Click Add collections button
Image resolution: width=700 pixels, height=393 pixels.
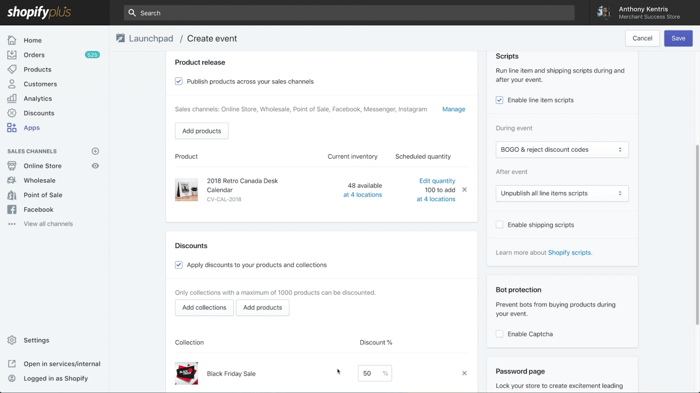tap(204, 307)
